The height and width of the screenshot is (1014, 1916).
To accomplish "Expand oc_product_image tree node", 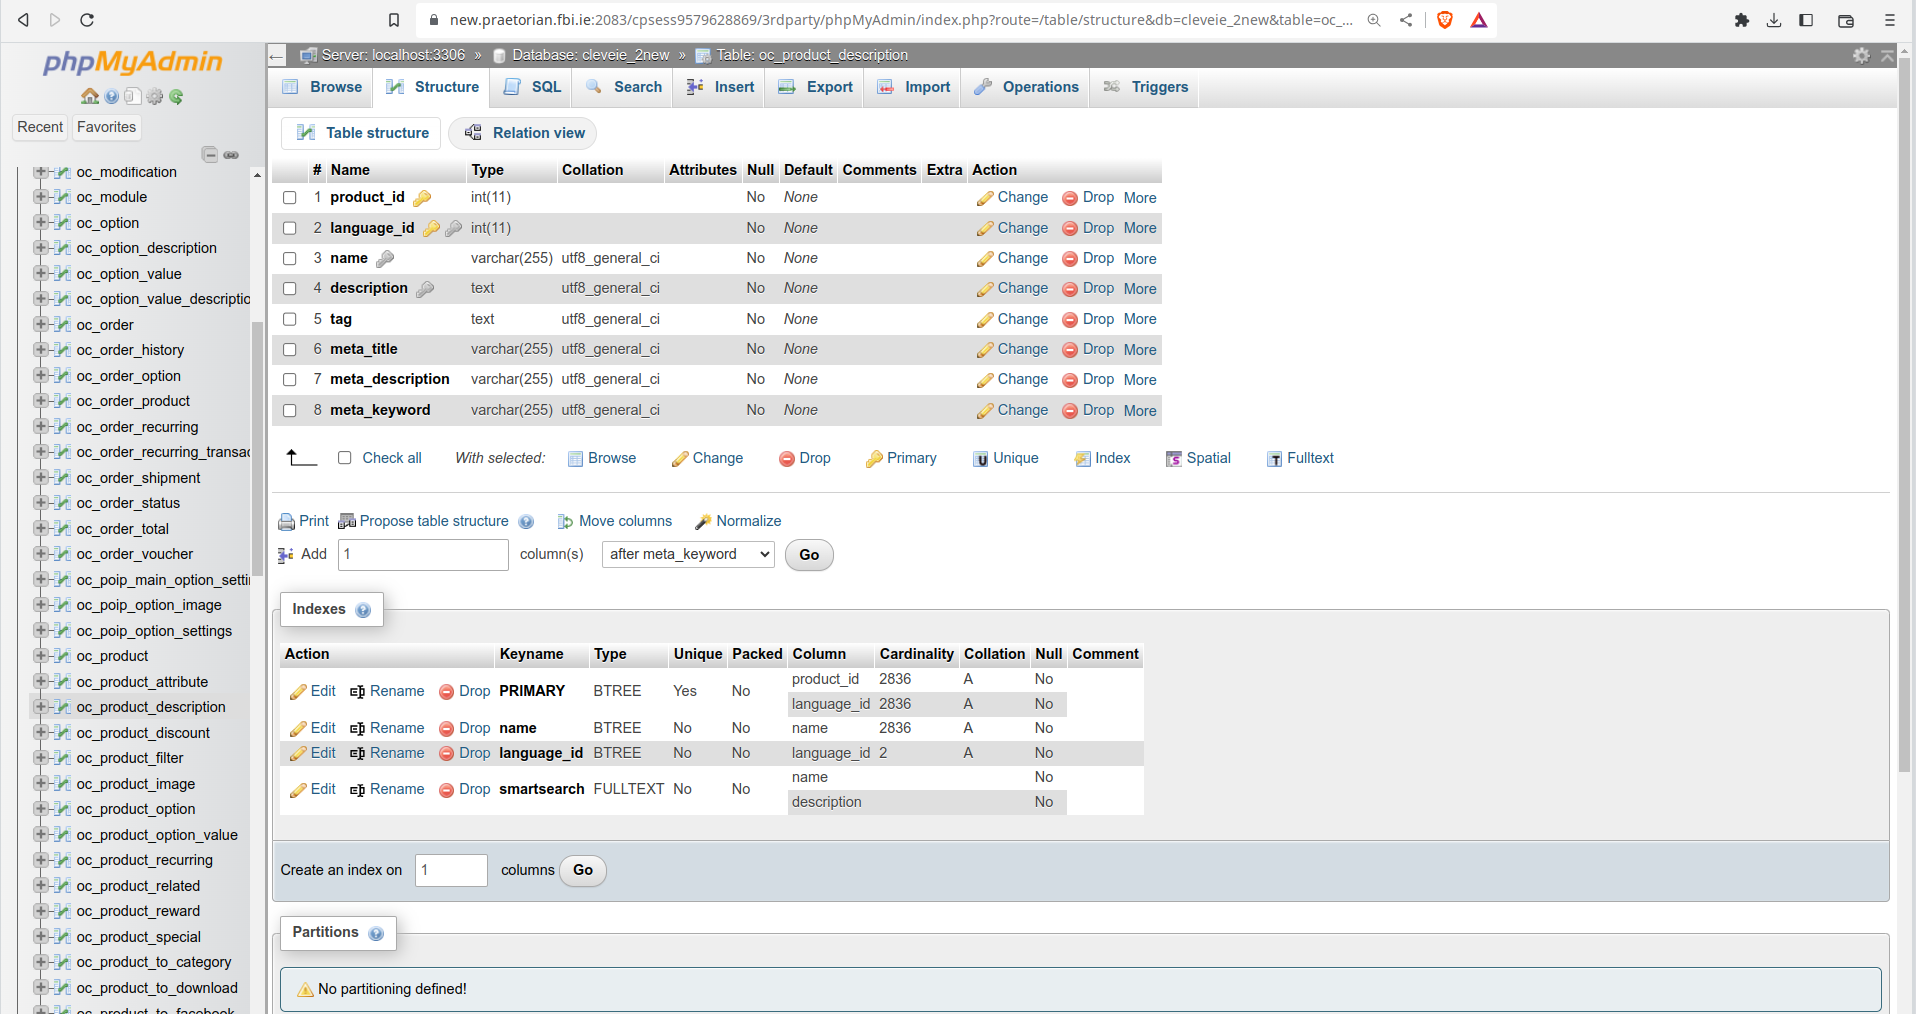I will 39,783.
